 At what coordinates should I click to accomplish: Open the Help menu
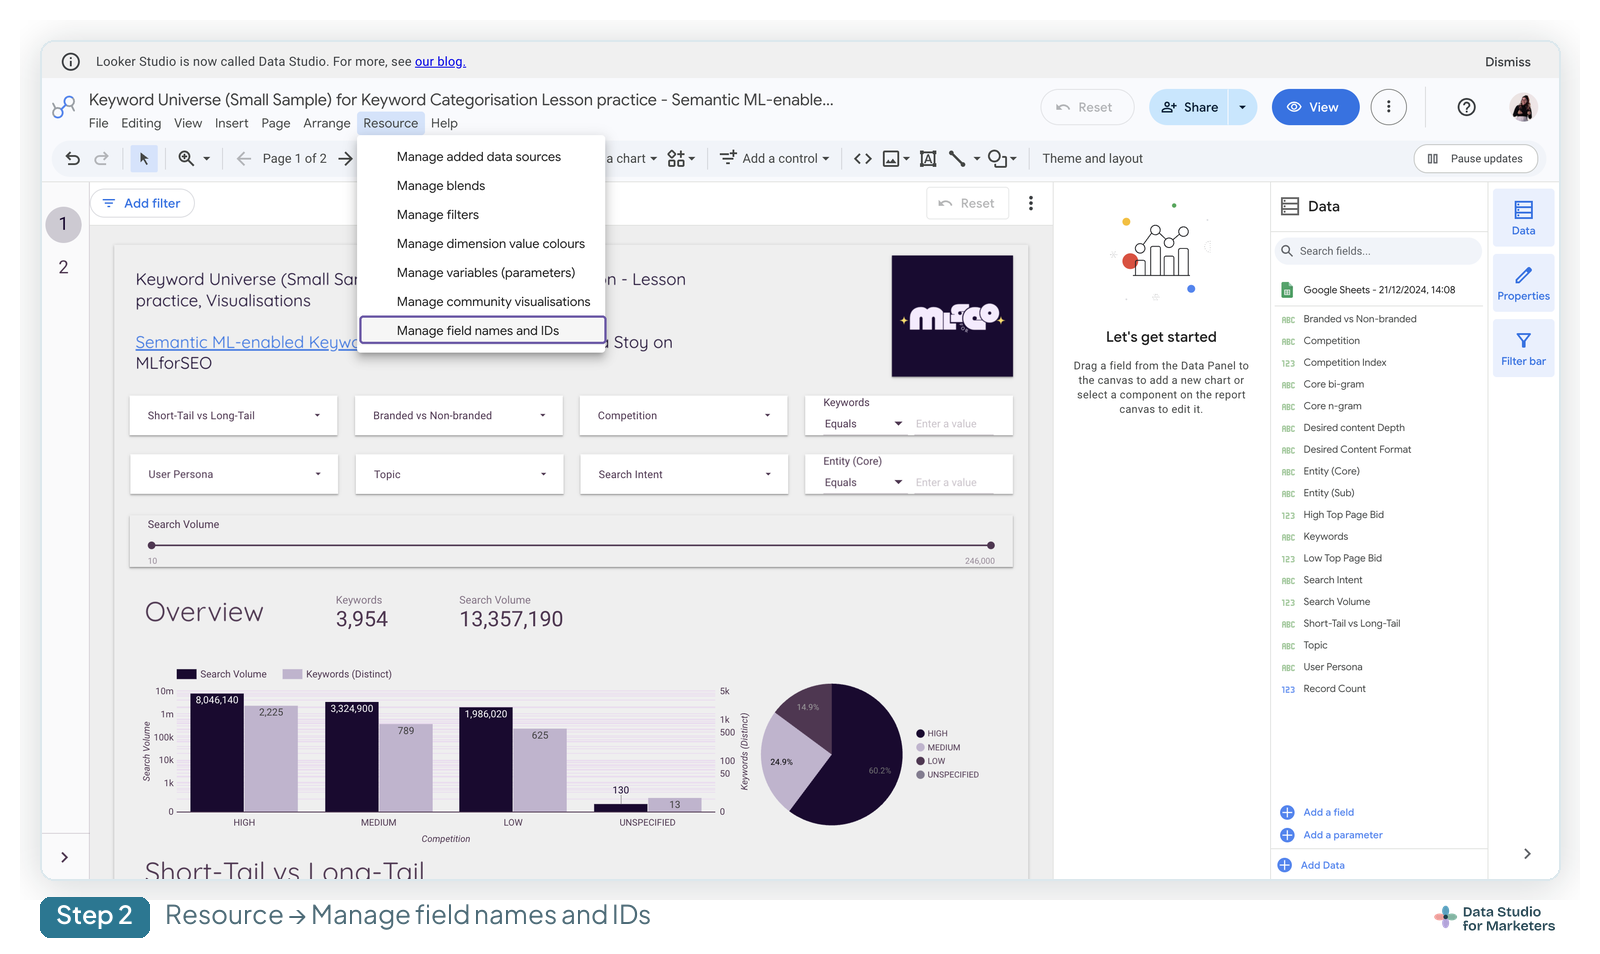coord(444,123)
